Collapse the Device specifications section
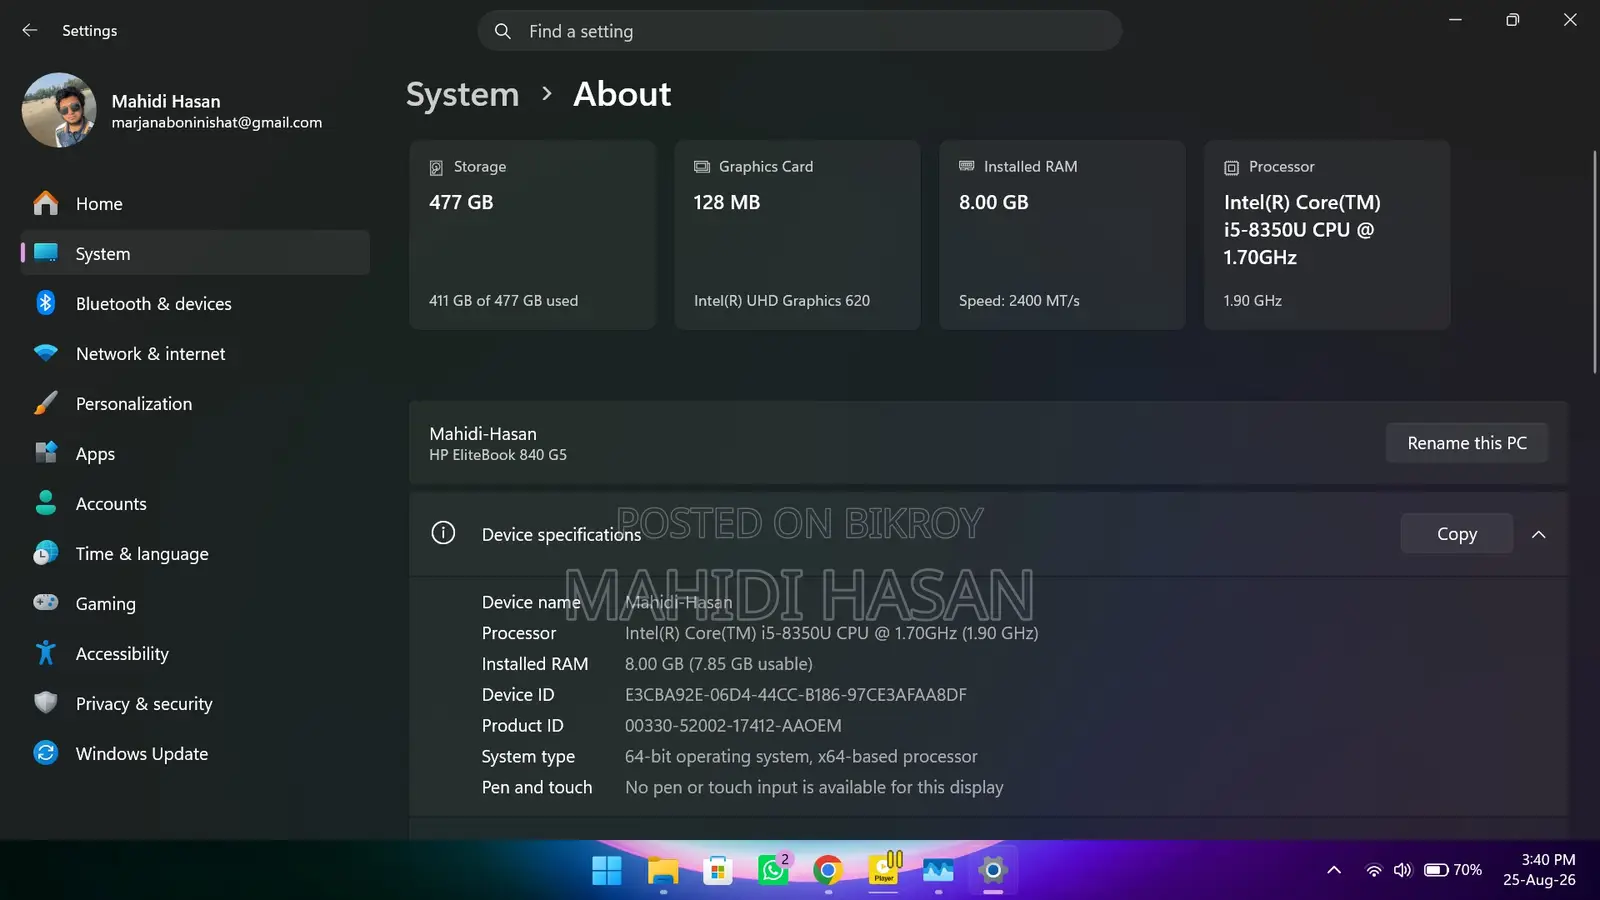Image resolution: width=1600 pixels, height=900 pixels. (x=1539, y=534)
